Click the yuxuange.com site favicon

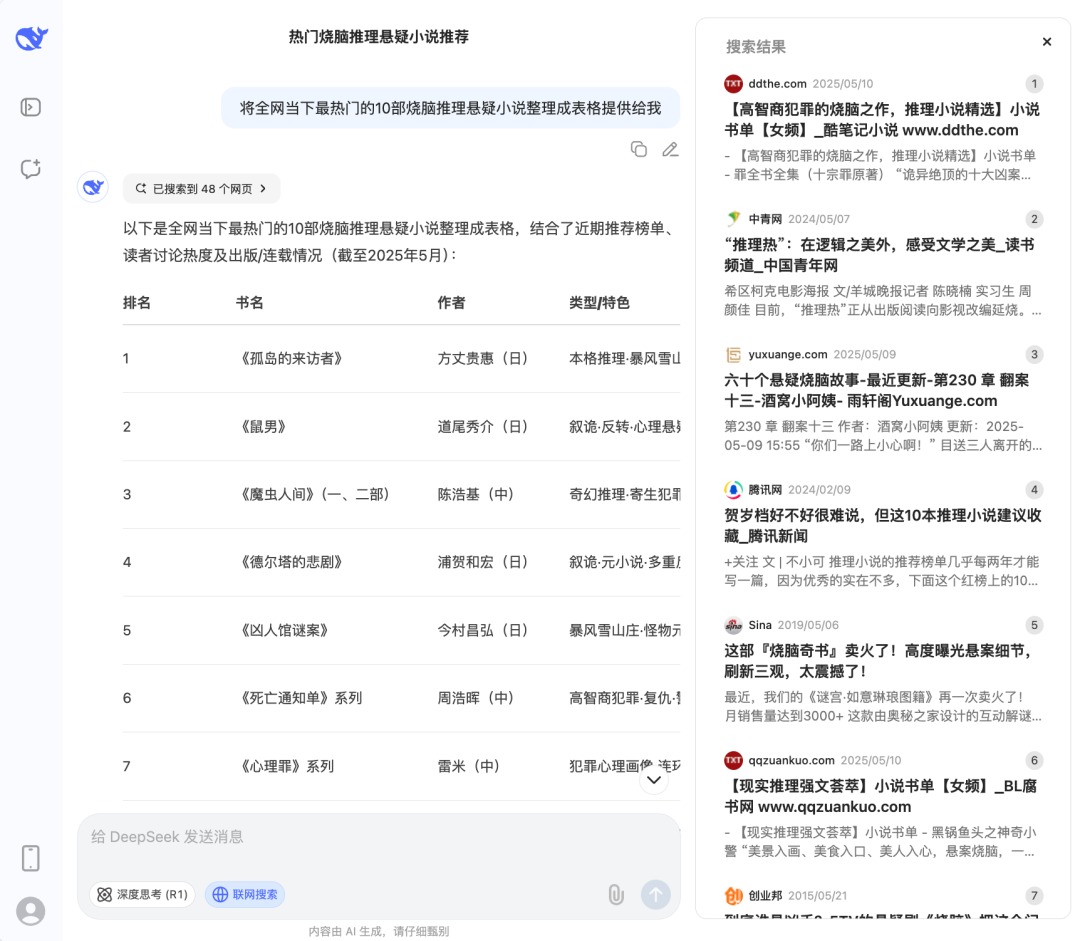tap(734, 355)
